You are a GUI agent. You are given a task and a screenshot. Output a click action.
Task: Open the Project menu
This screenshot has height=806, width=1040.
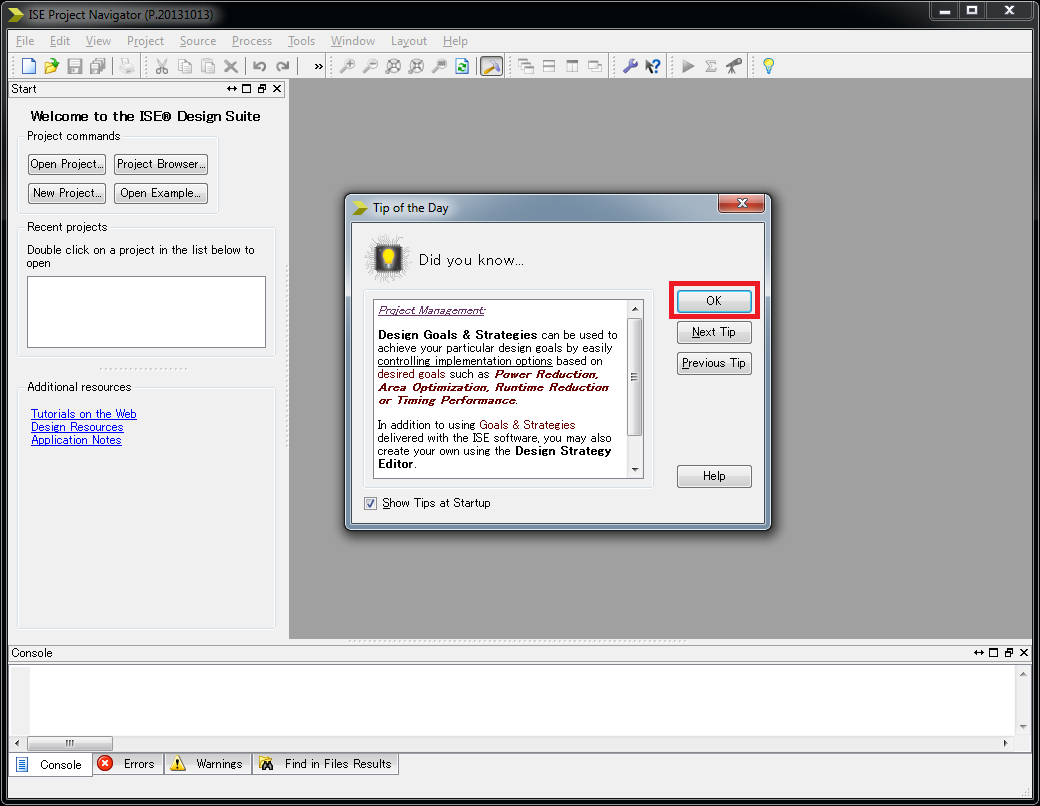[145, 40]
